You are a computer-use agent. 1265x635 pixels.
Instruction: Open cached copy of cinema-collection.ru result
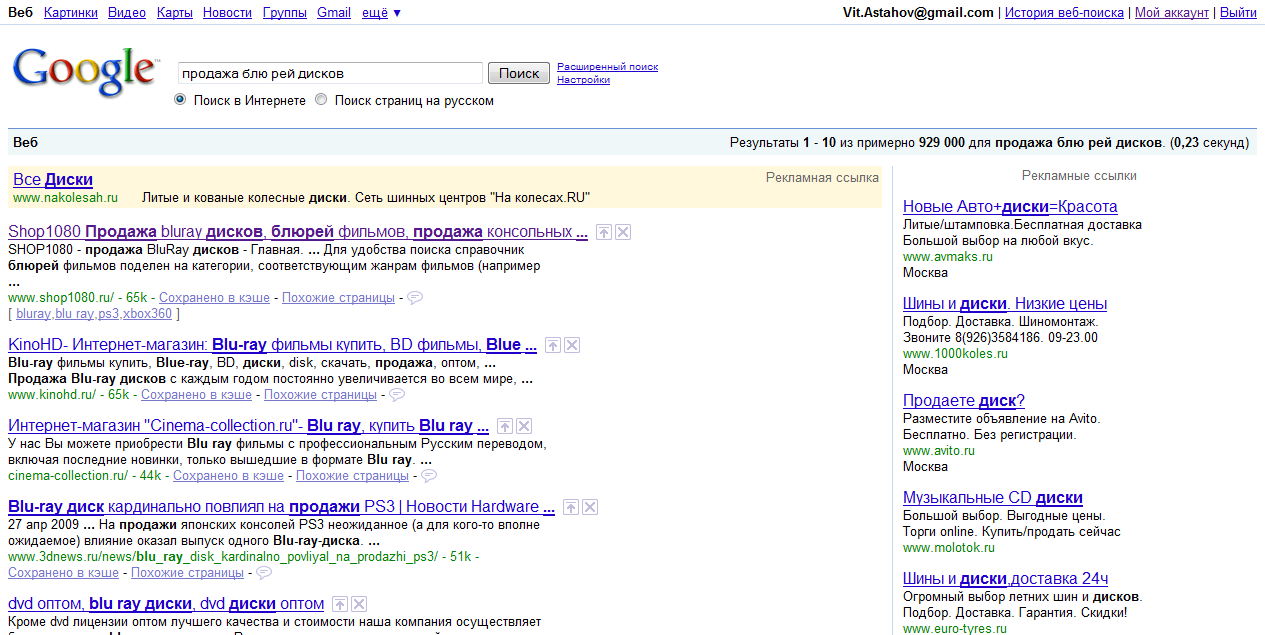coord(228,476)
